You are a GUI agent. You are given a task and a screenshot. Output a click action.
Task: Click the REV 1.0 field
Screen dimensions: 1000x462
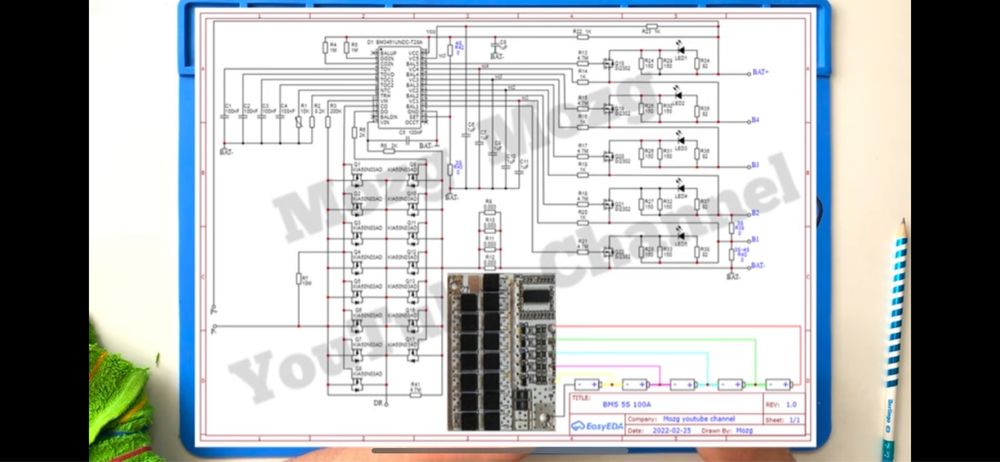pyautogui.click(x=784, y=404)
